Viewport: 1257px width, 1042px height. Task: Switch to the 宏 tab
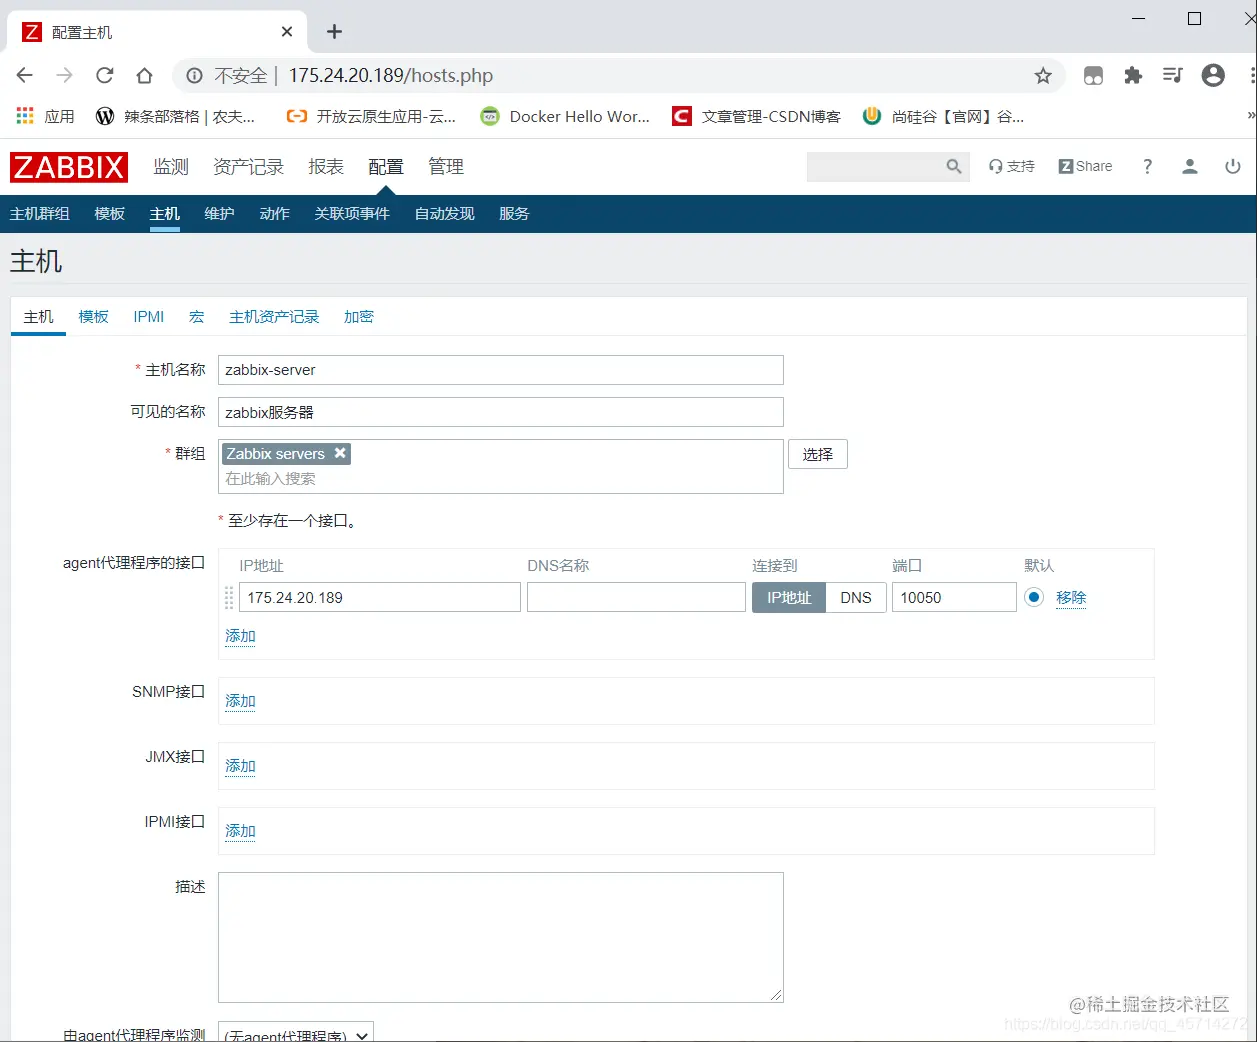pos(197,316)
